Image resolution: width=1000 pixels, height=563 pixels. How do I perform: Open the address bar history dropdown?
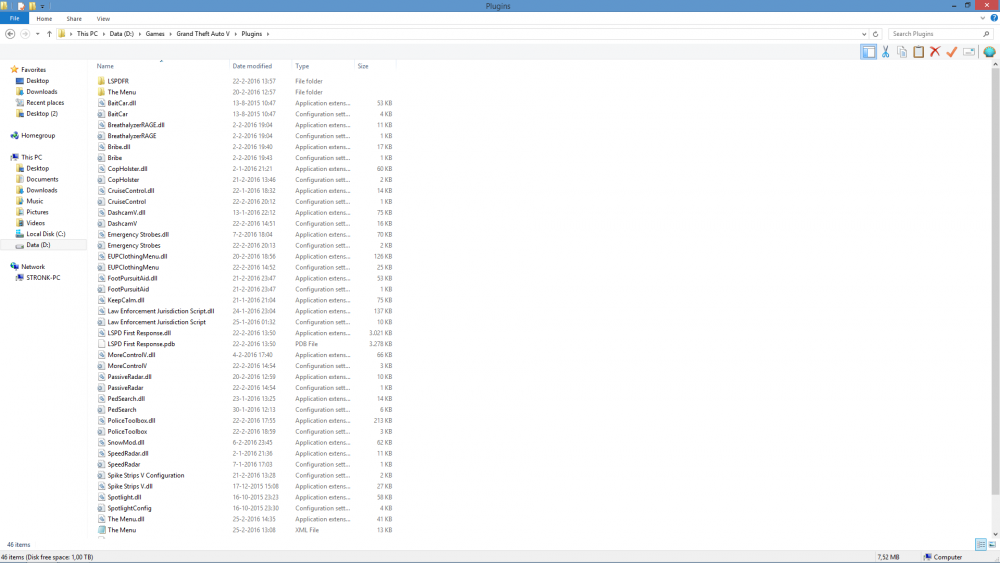pos(864,34)
